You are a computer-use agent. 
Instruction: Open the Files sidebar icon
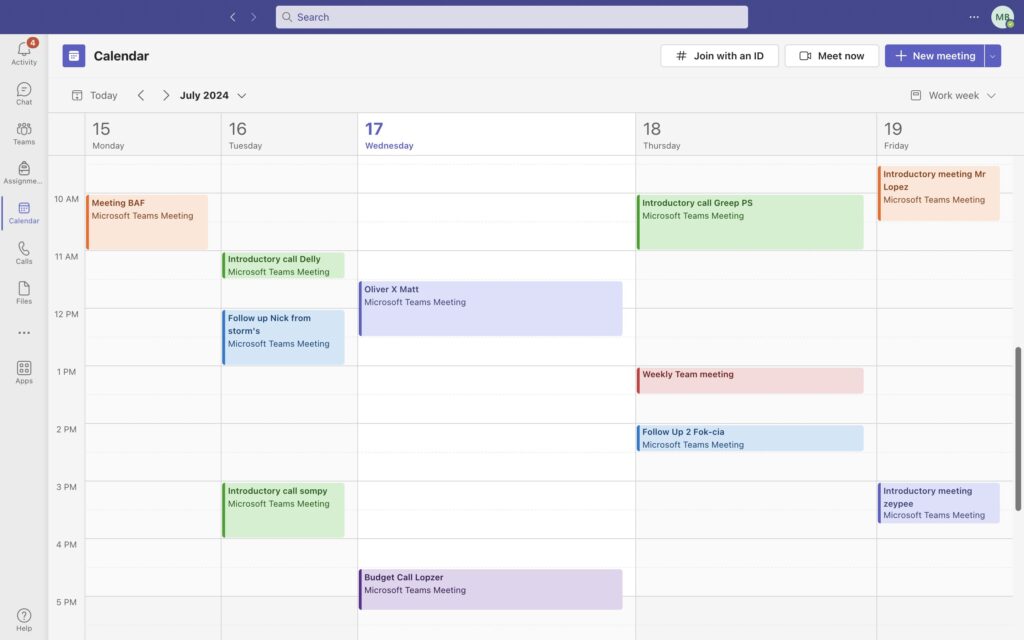[x=24, y=293]
